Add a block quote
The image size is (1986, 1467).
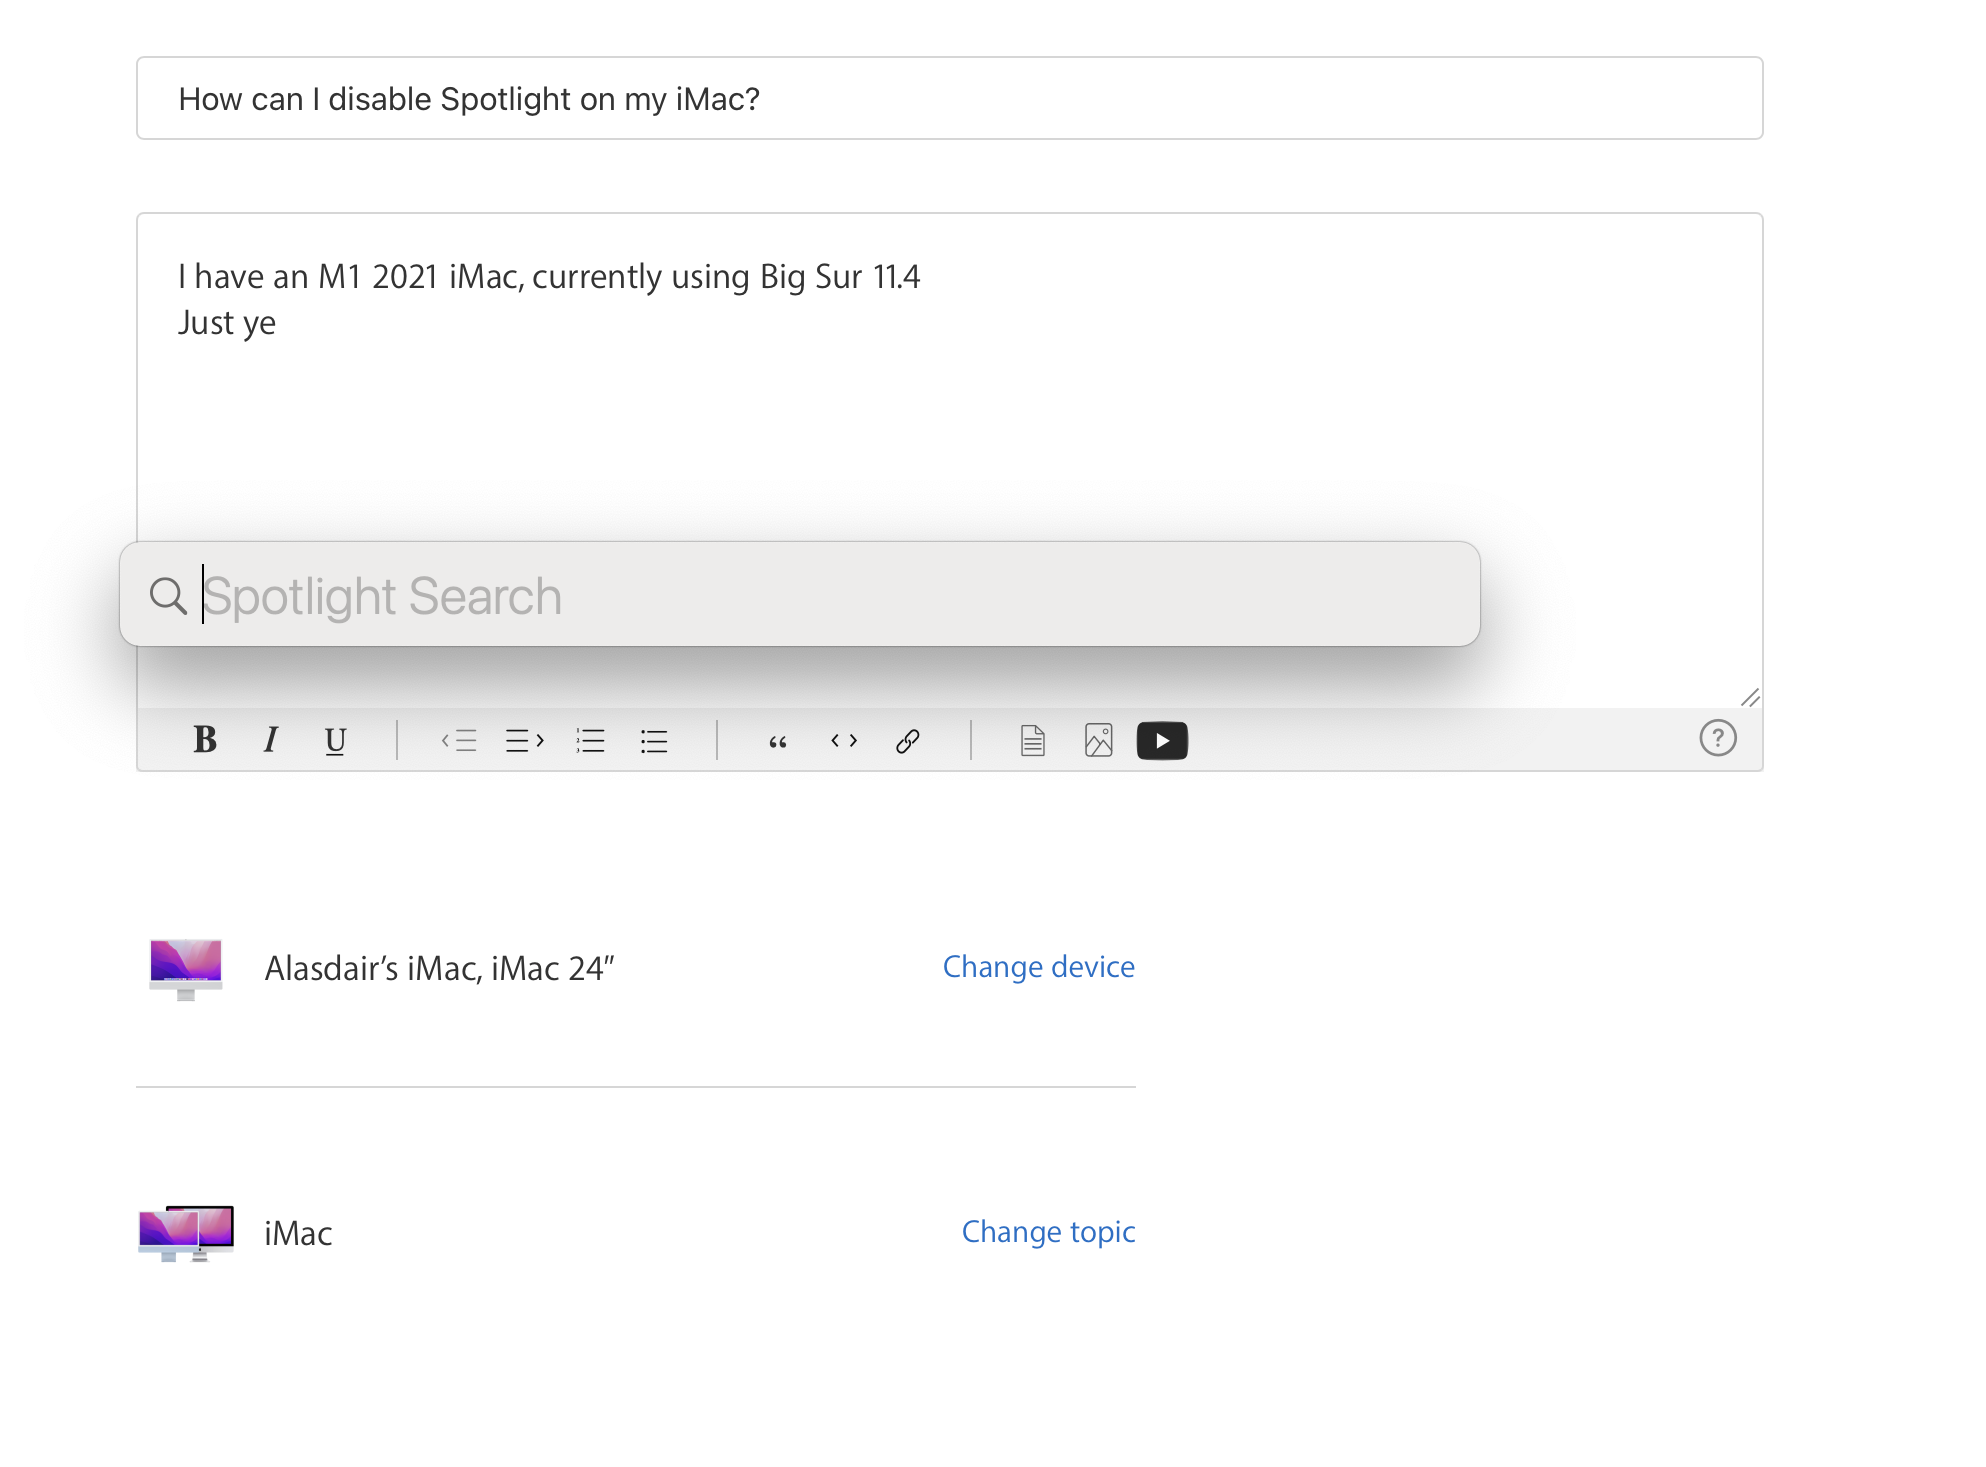[x=778, y=741]
